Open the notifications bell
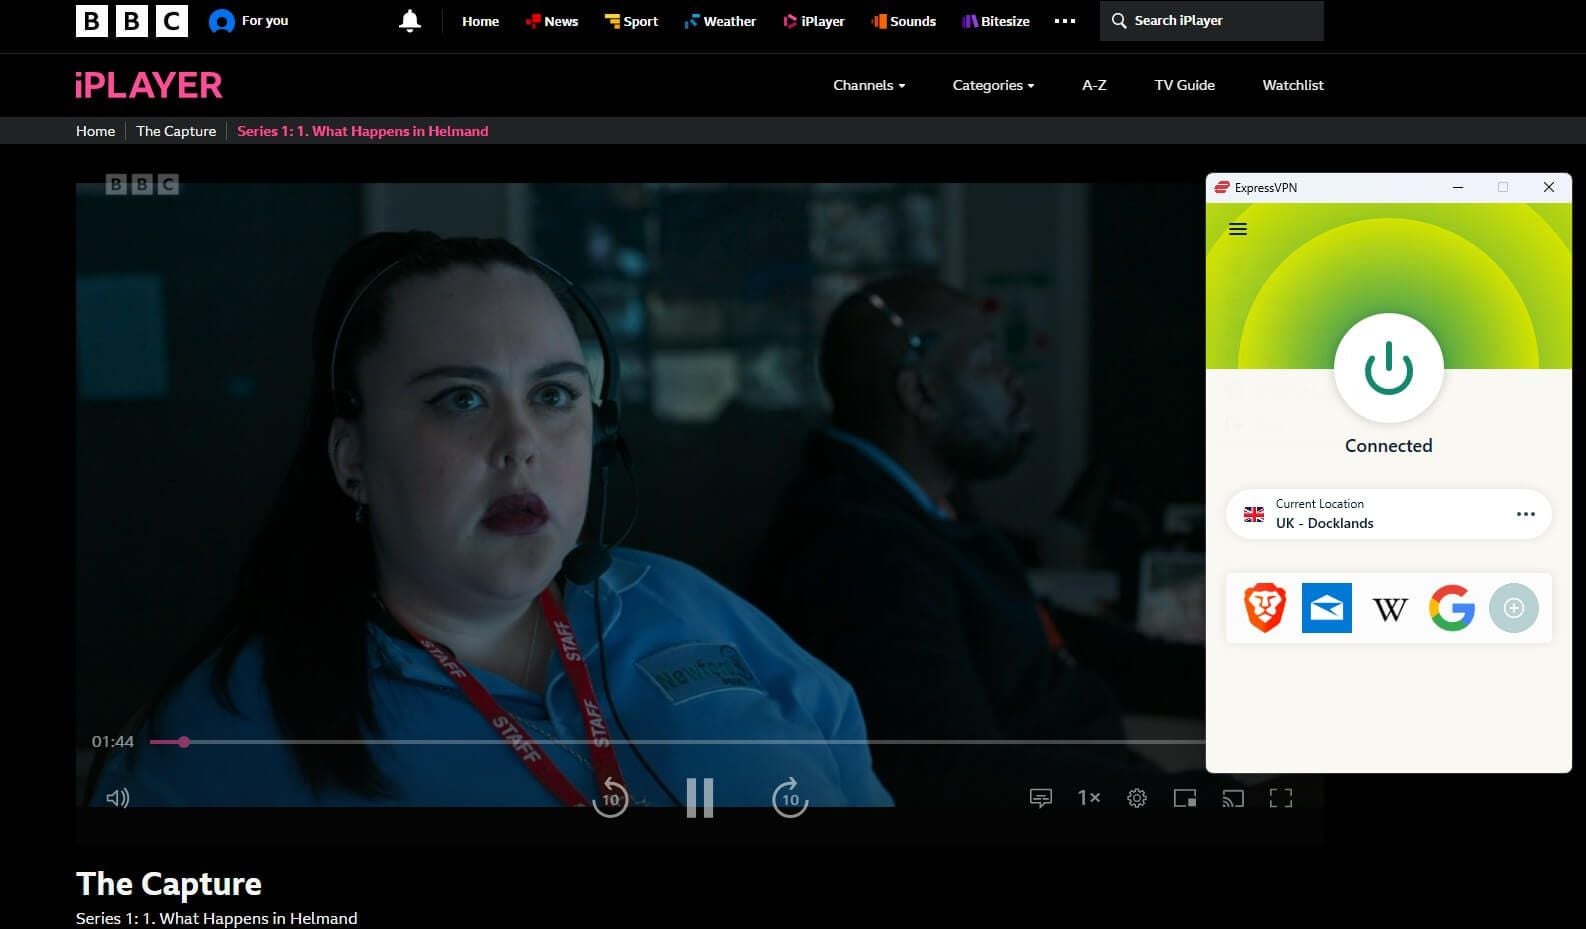This screenshot has height=929, width=1586. click(x=410, y=21)
